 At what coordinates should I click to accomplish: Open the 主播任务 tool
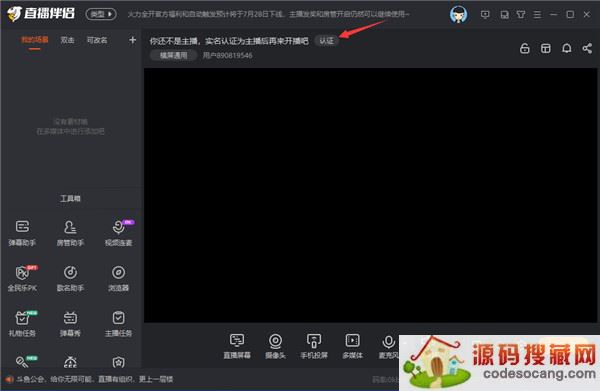119,324
